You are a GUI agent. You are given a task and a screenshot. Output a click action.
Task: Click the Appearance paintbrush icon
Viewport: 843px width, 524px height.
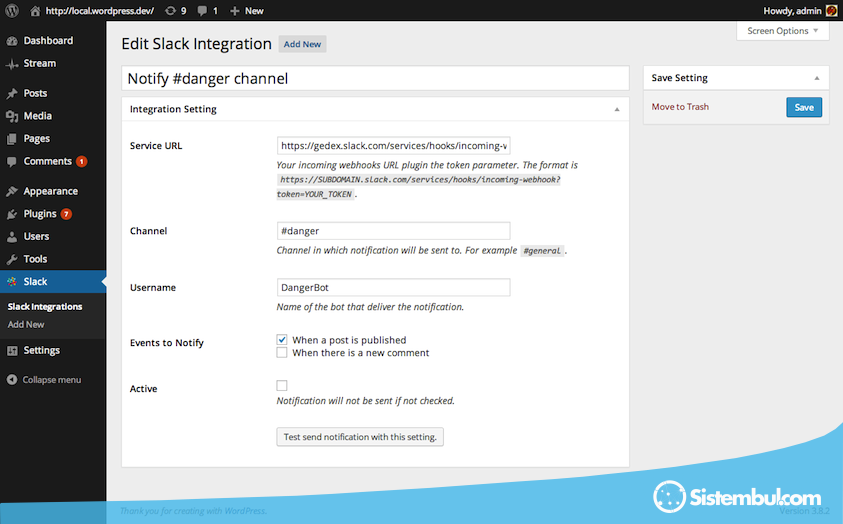(12, 191)
